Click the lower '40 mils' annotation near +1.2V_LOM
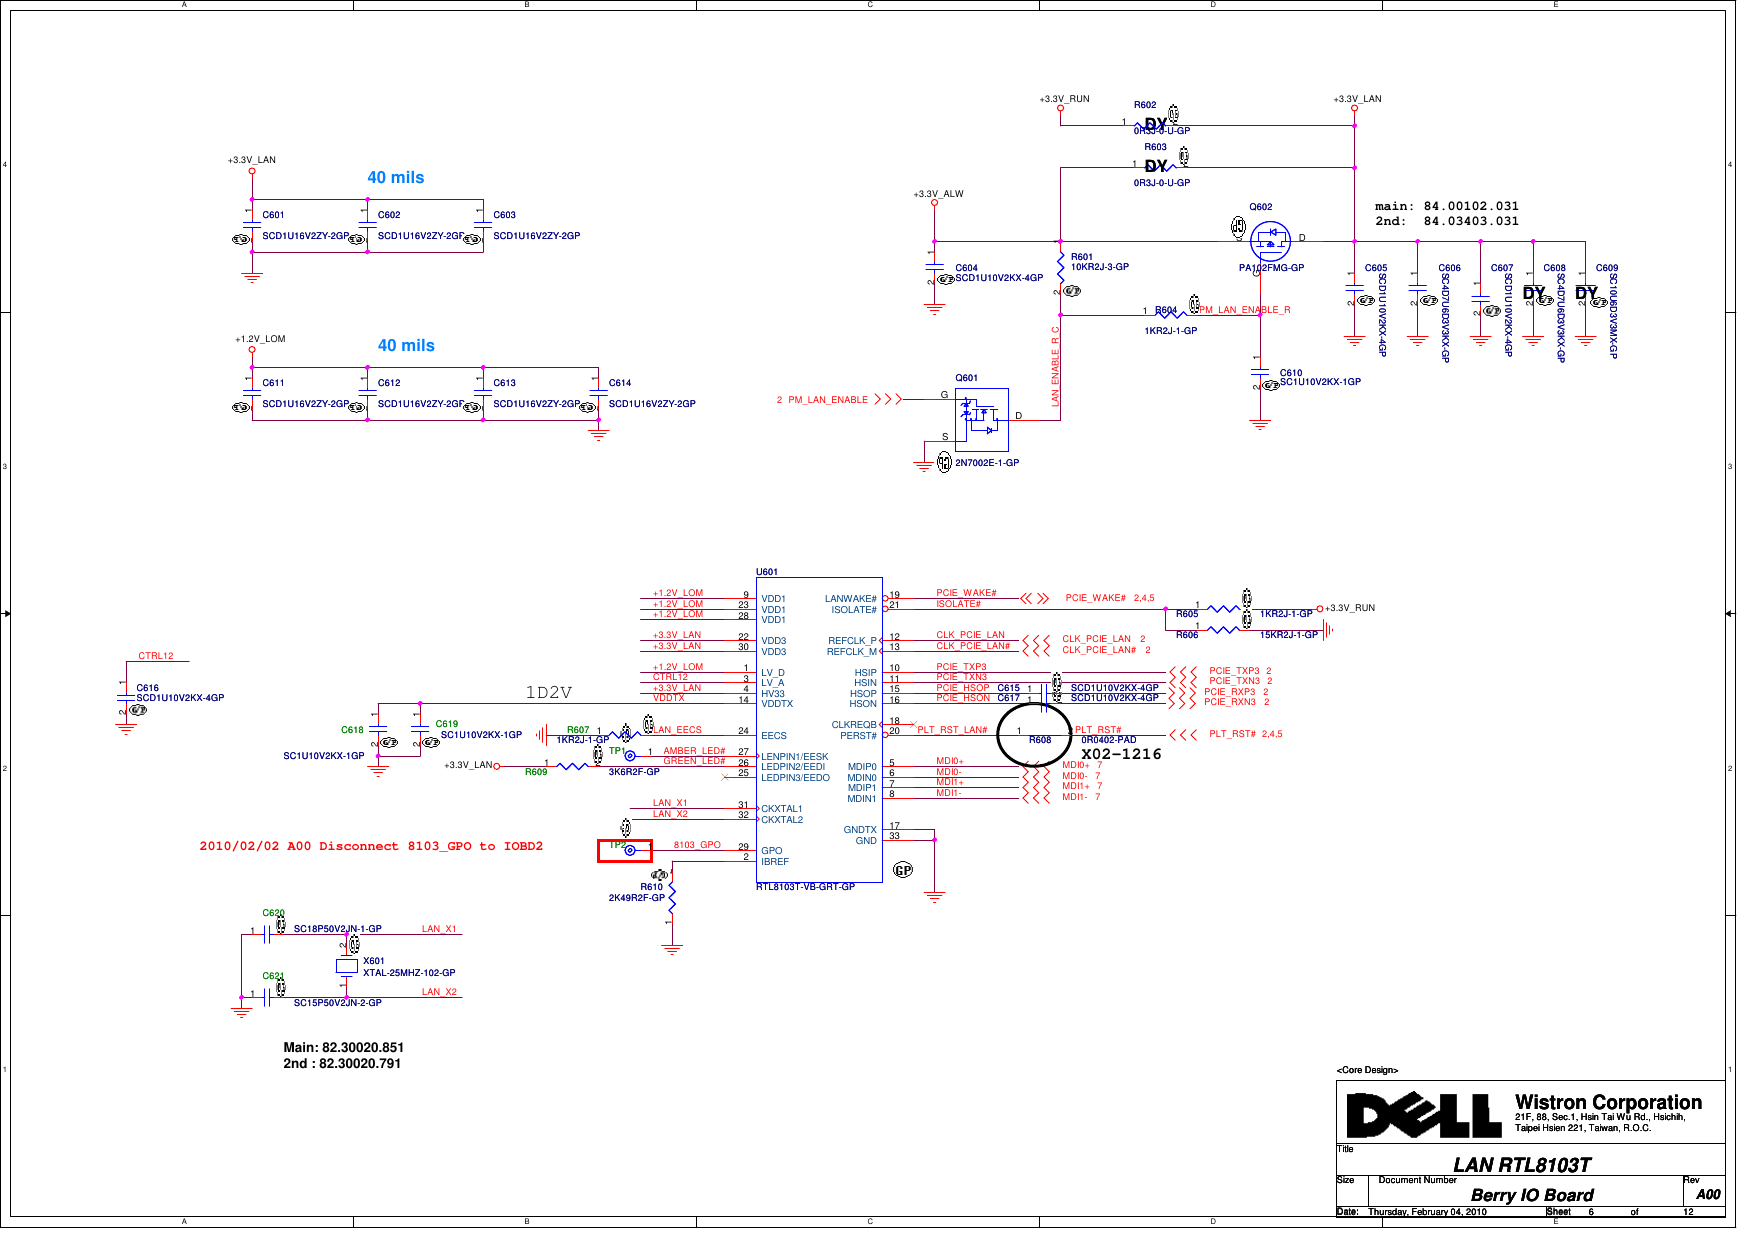The image size is (1755, 1240). point(406,345)
